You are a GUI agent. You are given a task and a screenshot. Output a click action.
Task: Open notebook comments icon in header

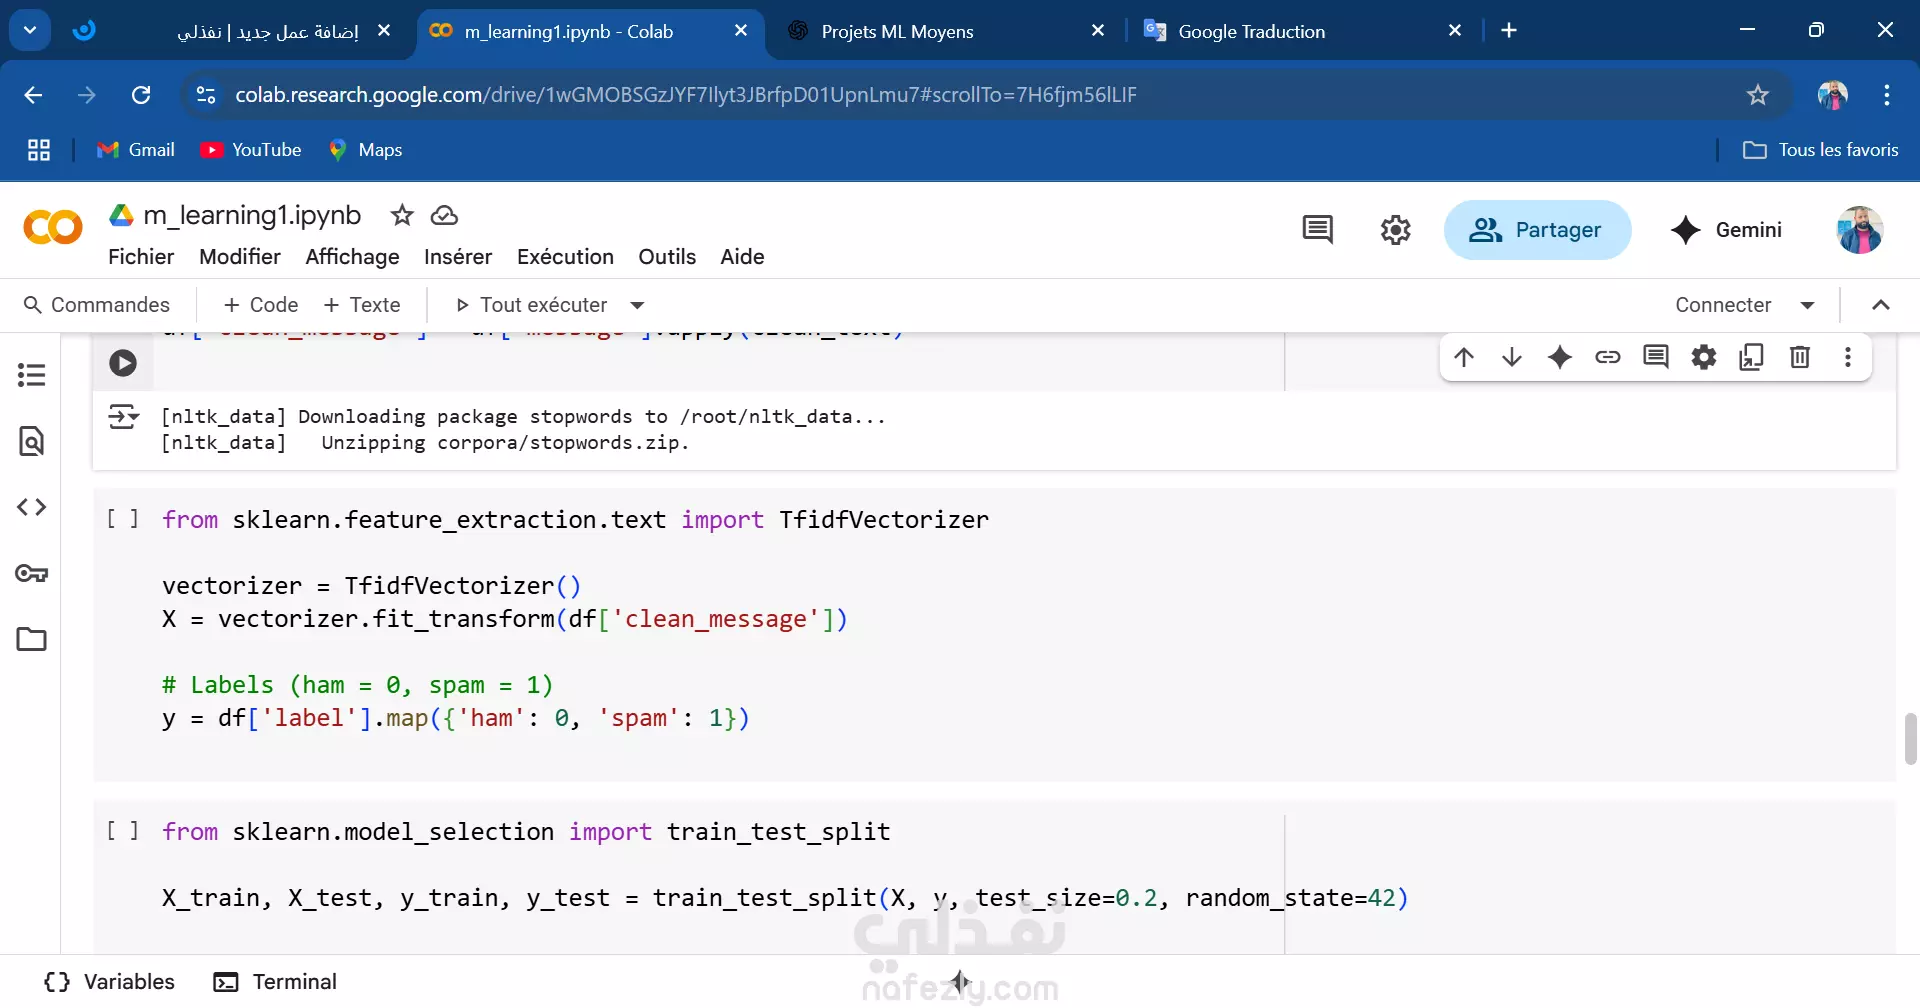pyautogui.click(x=1318, y=230)
